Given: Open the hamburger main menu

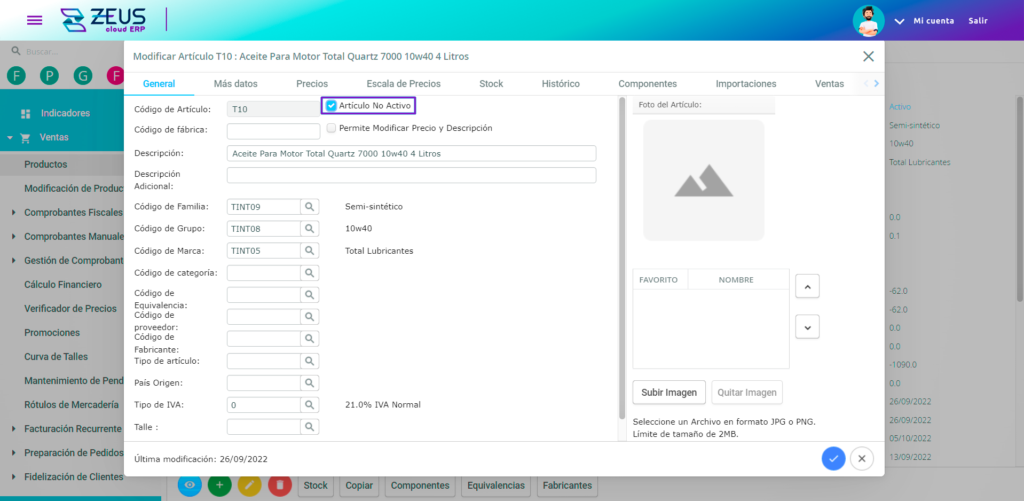Looking at the screenshot, I should (x=35, y=20).
